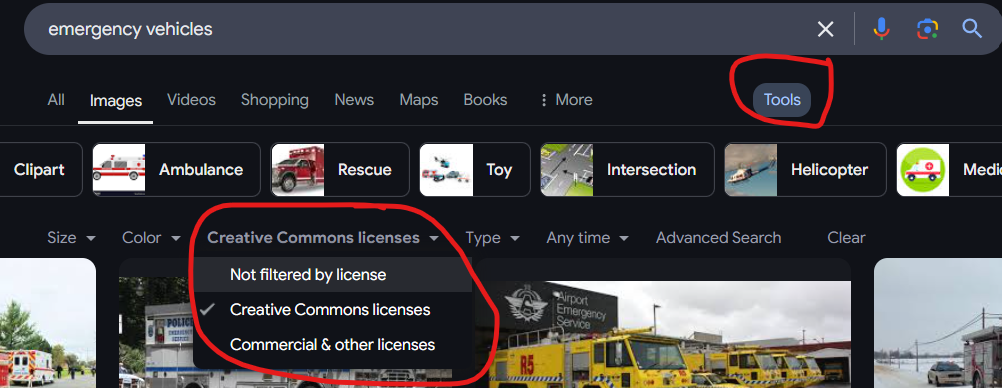Refine search with the Intersection chip
This screenshot has width=1002, height=388.
[x=627, y=169]
